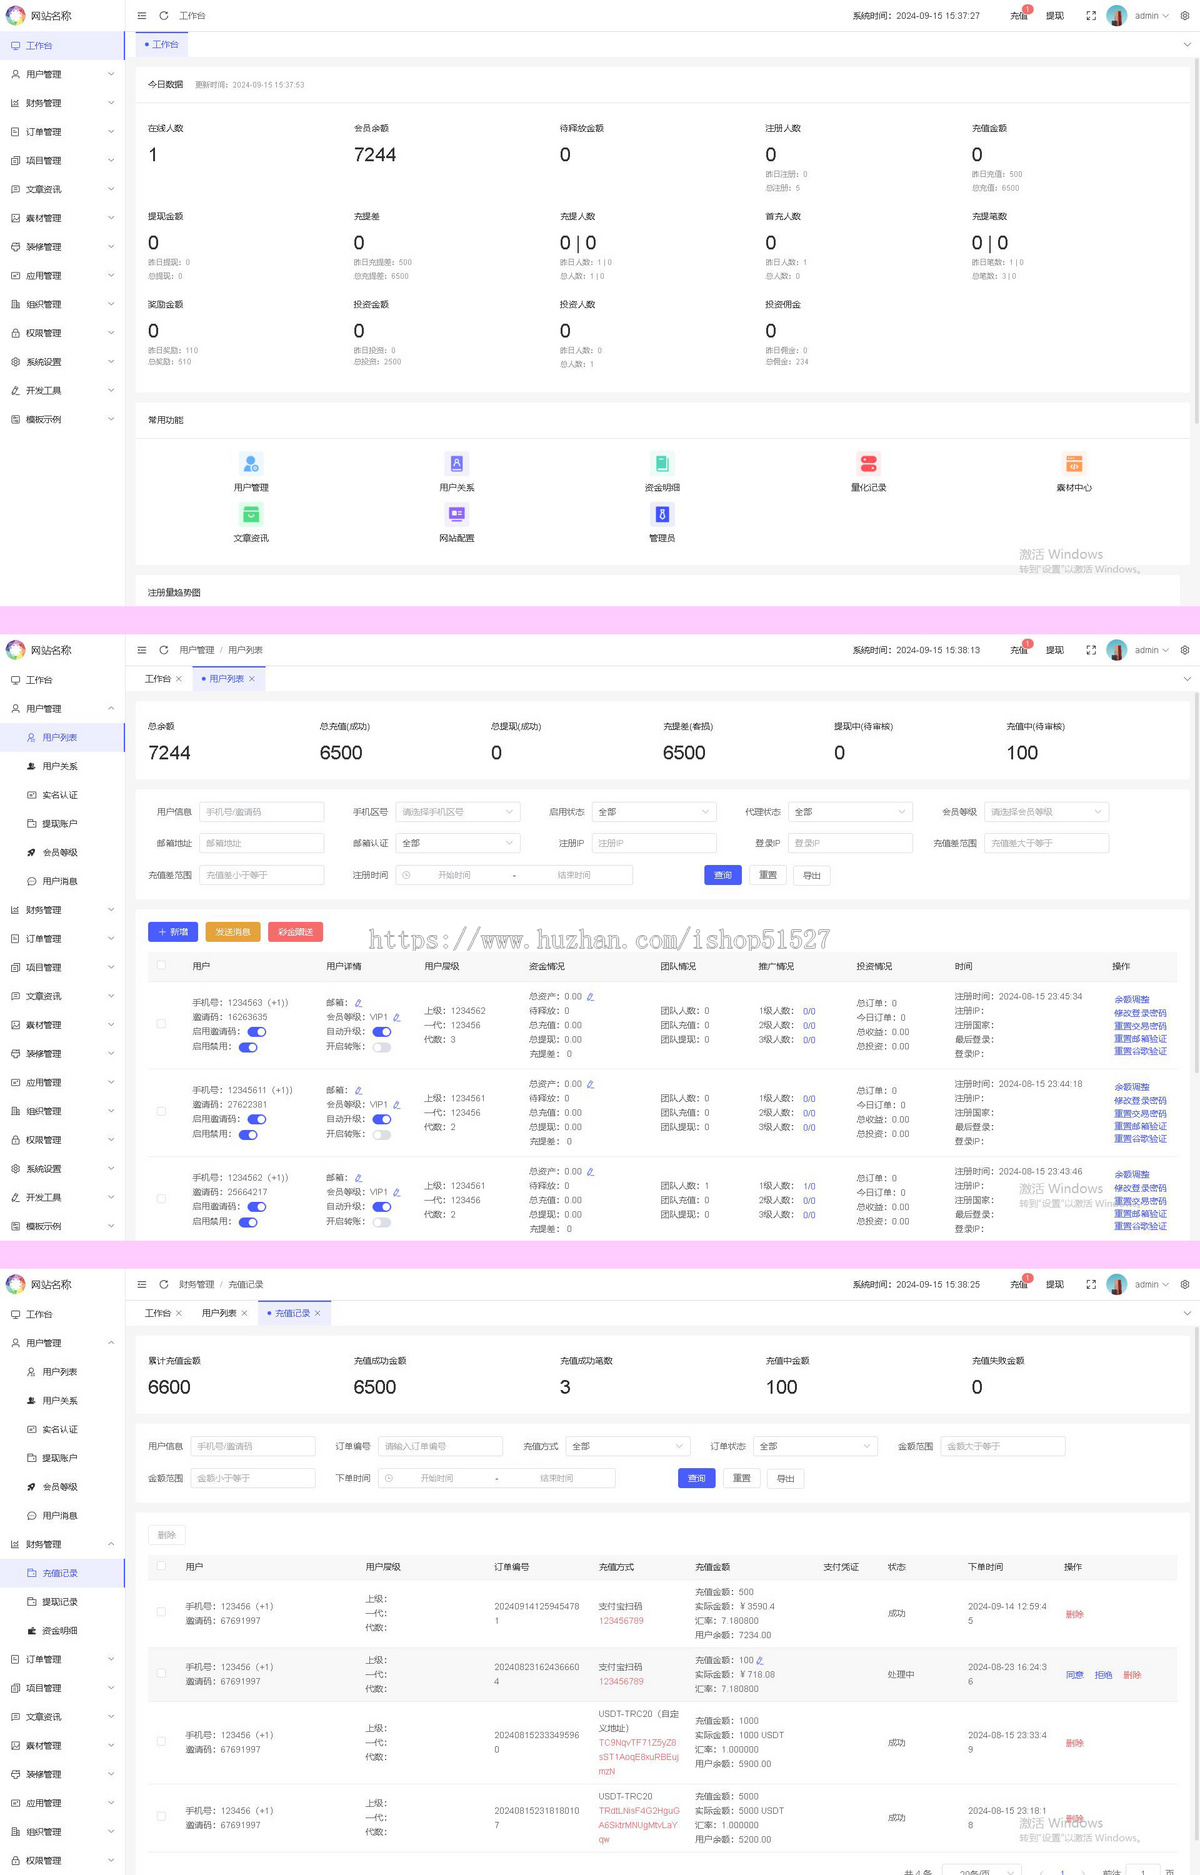This screenshot has width=1200, height=1875.
Task: Open the 代理状态 dropdown in user filters
Action: [850, 812]
